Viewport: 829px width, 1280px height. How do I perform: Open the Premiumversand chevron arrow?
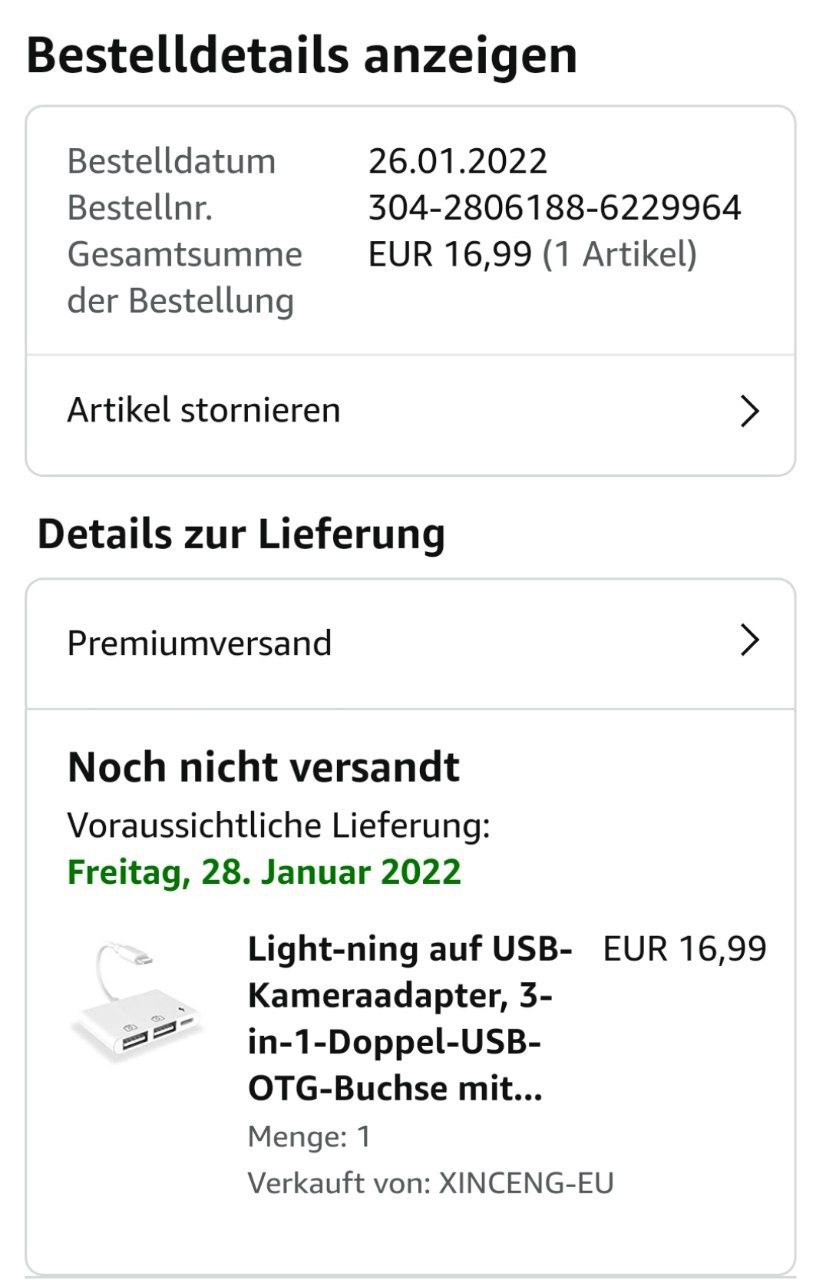point(749,641)
